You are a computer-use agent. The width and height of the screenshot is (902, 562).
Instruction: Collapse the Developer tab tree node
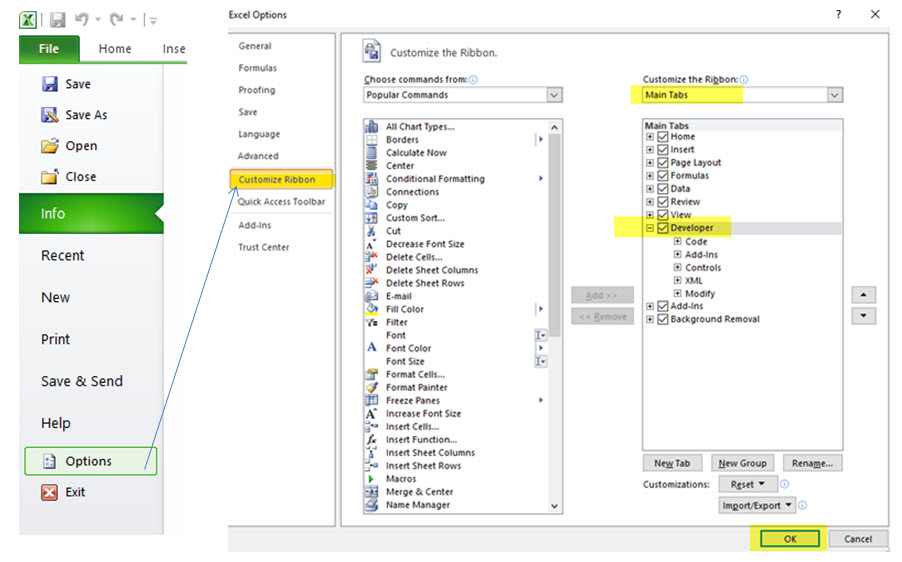pos(649,228)
